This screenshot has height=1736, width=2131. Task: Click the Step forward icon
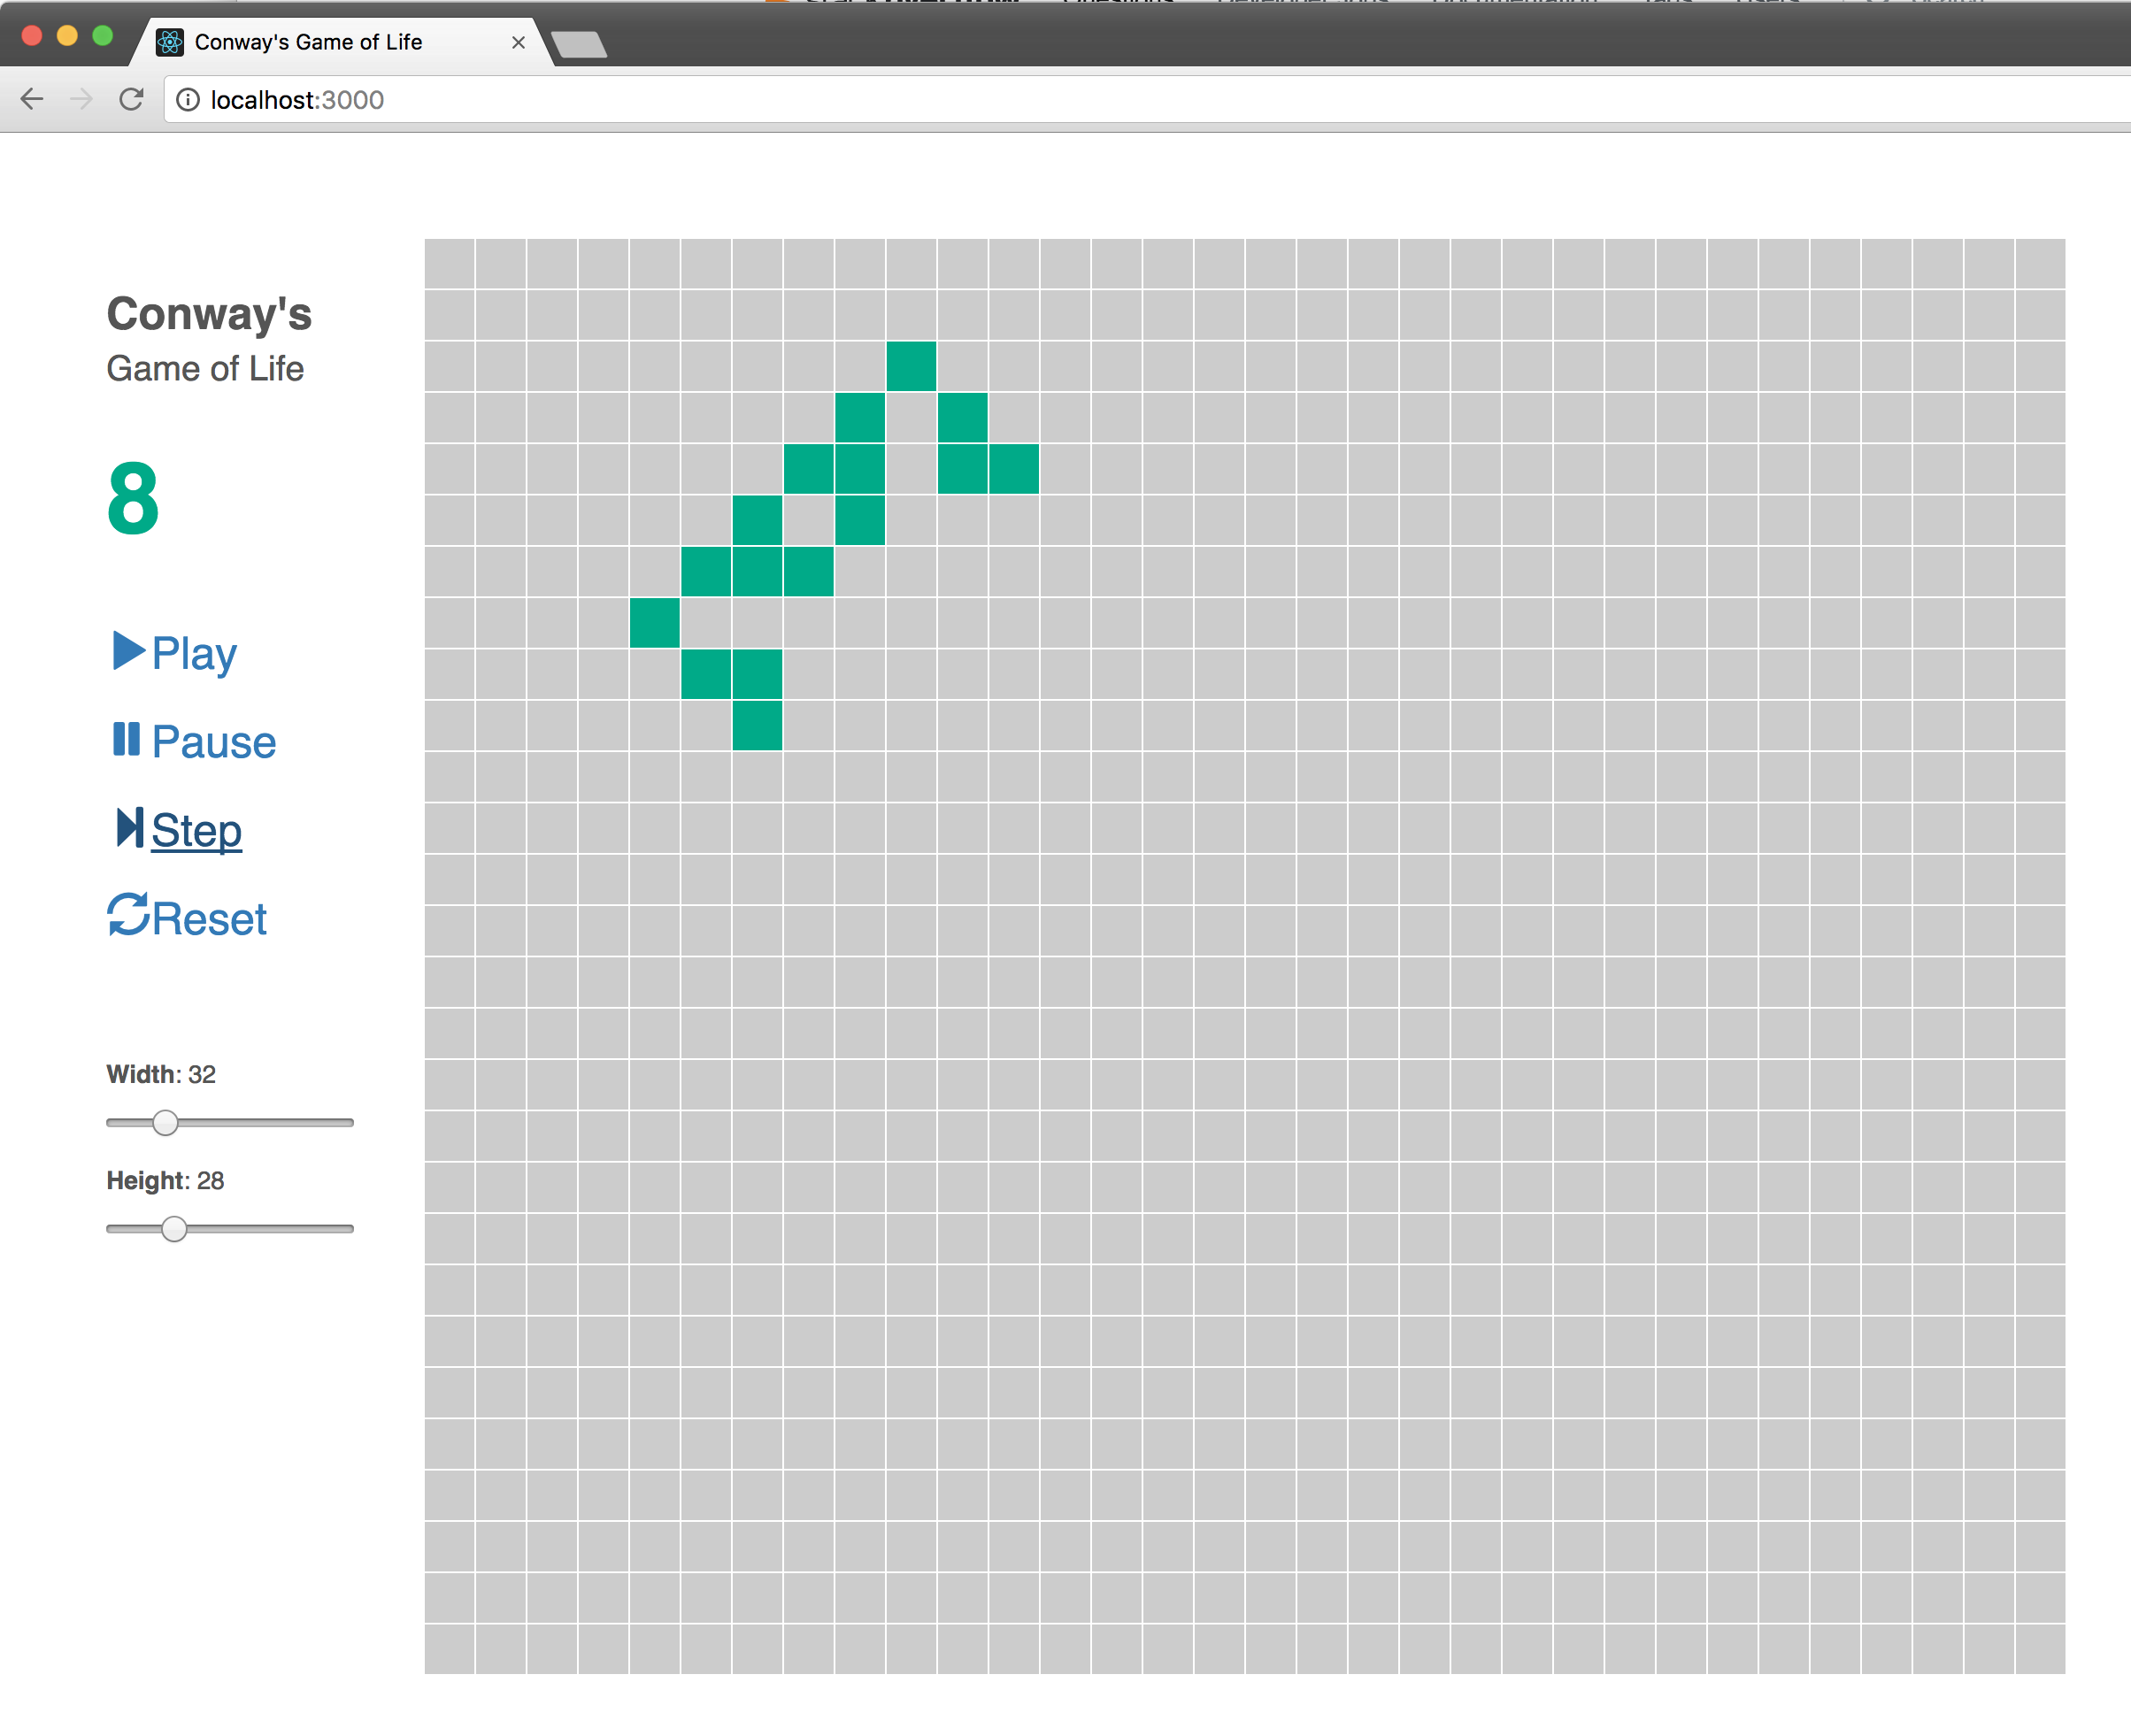point(129,828)
